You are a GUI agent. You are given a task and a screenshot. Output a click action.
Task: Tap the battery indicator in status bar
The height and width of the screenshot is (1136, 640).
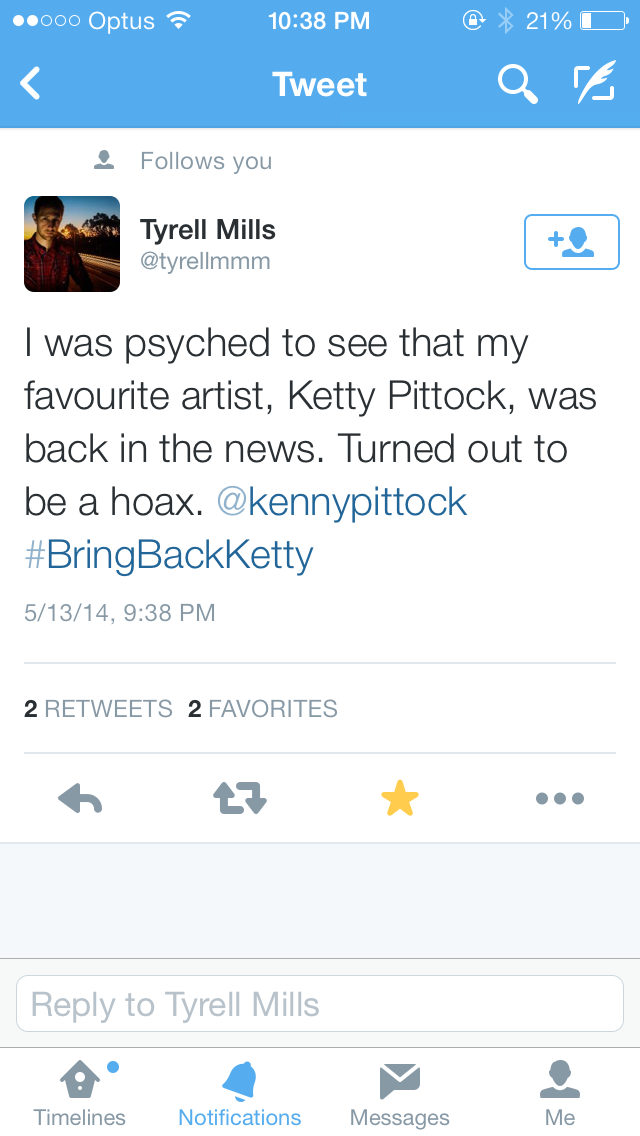[x=600, y=20]
